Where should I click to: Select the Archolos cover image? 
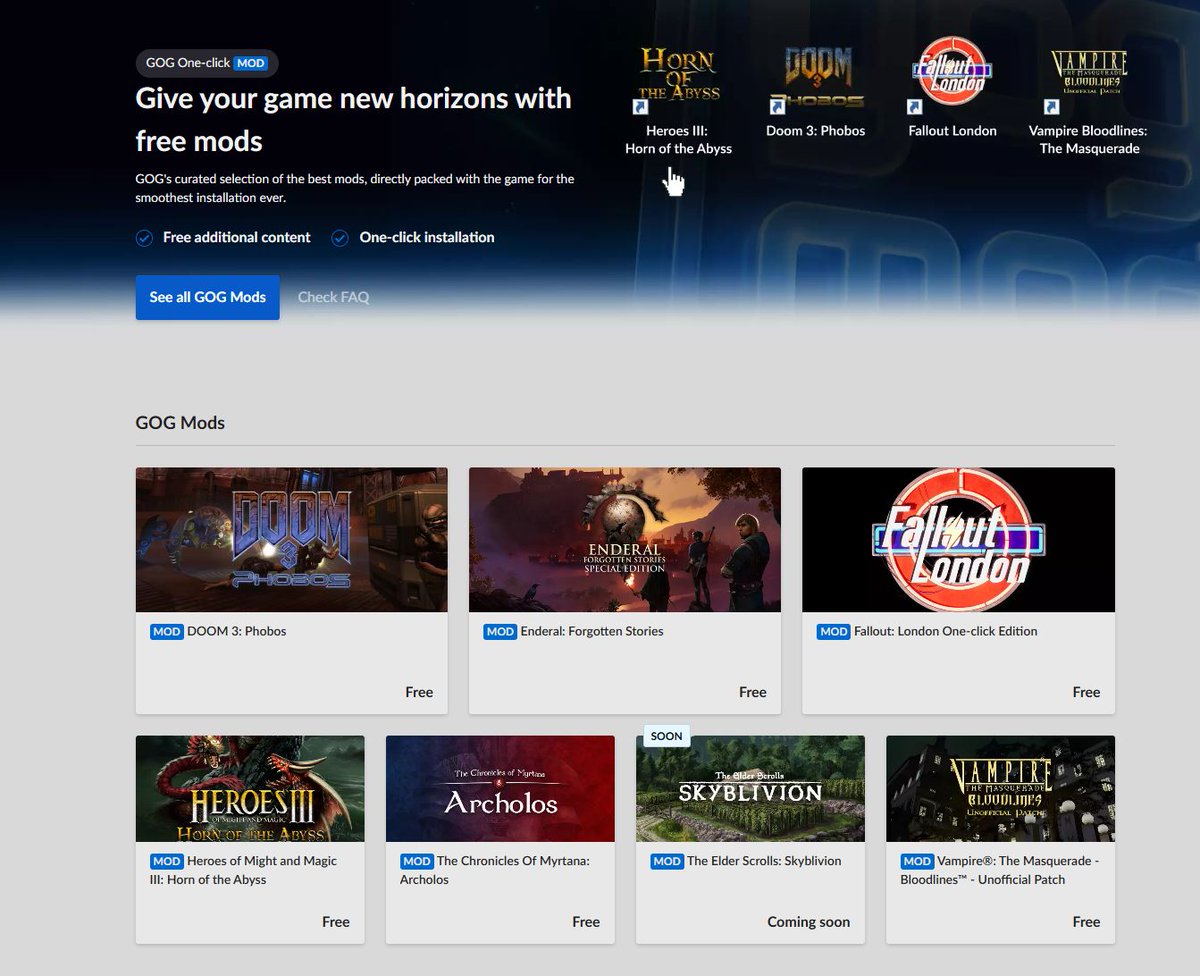click(x=500, y=789)
